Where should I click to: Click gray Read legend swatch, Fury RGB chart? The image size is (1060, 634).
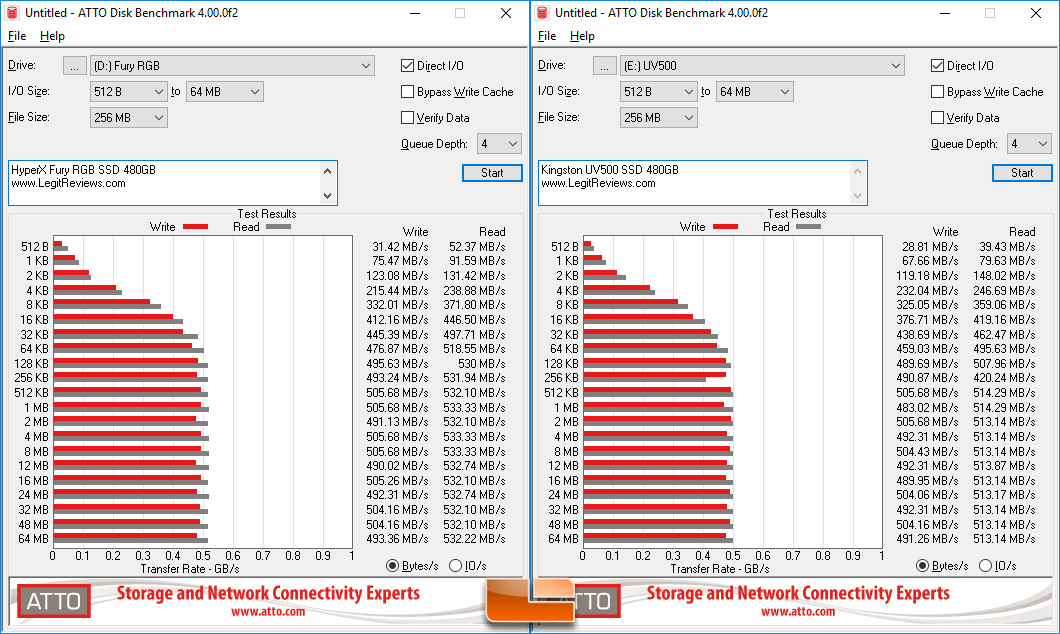(x=279, y=226)
